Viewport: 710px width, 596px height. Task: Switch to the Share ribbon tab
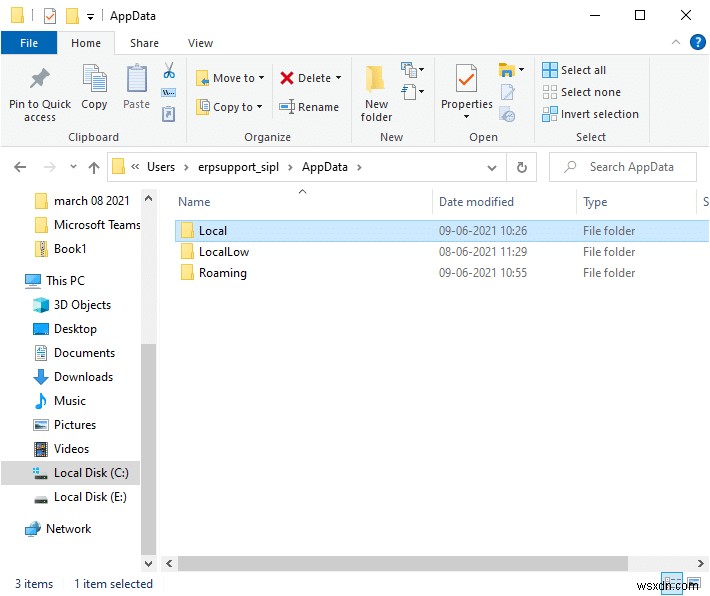pyautogui.click(x=144, y=43)
